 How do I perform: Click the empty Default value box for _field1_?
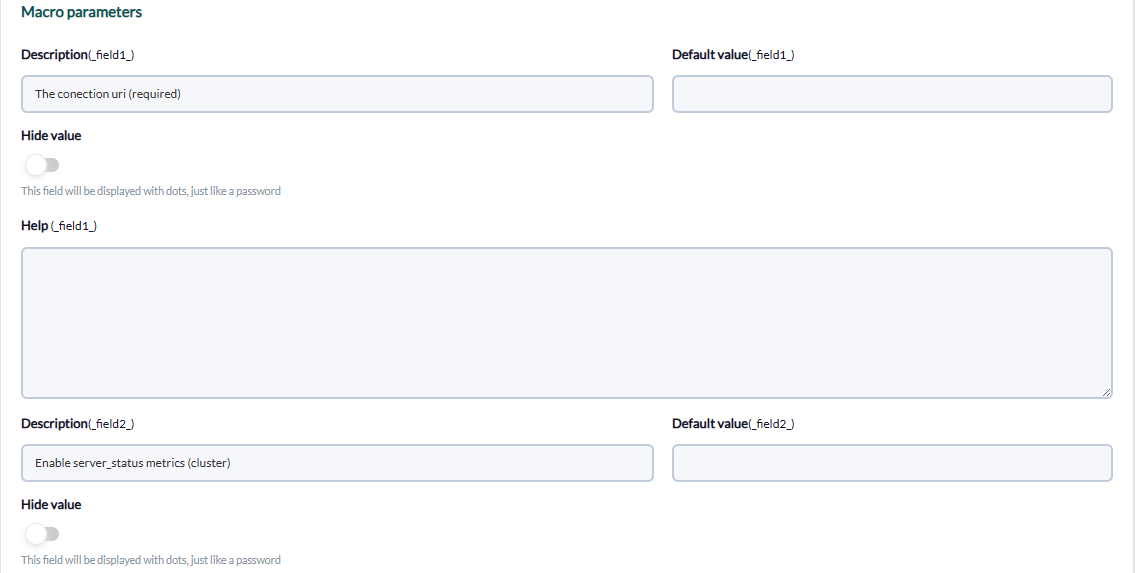[x=892, y=94]
